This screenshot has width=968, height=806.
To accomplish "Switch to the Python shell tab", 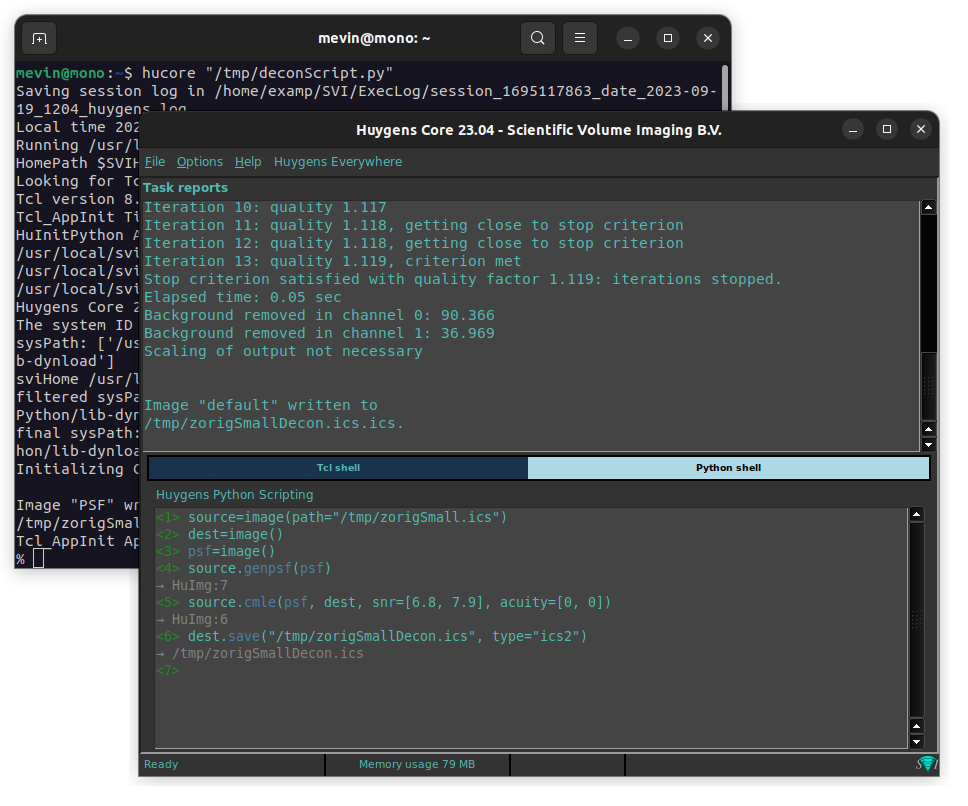I will point(728,468).
